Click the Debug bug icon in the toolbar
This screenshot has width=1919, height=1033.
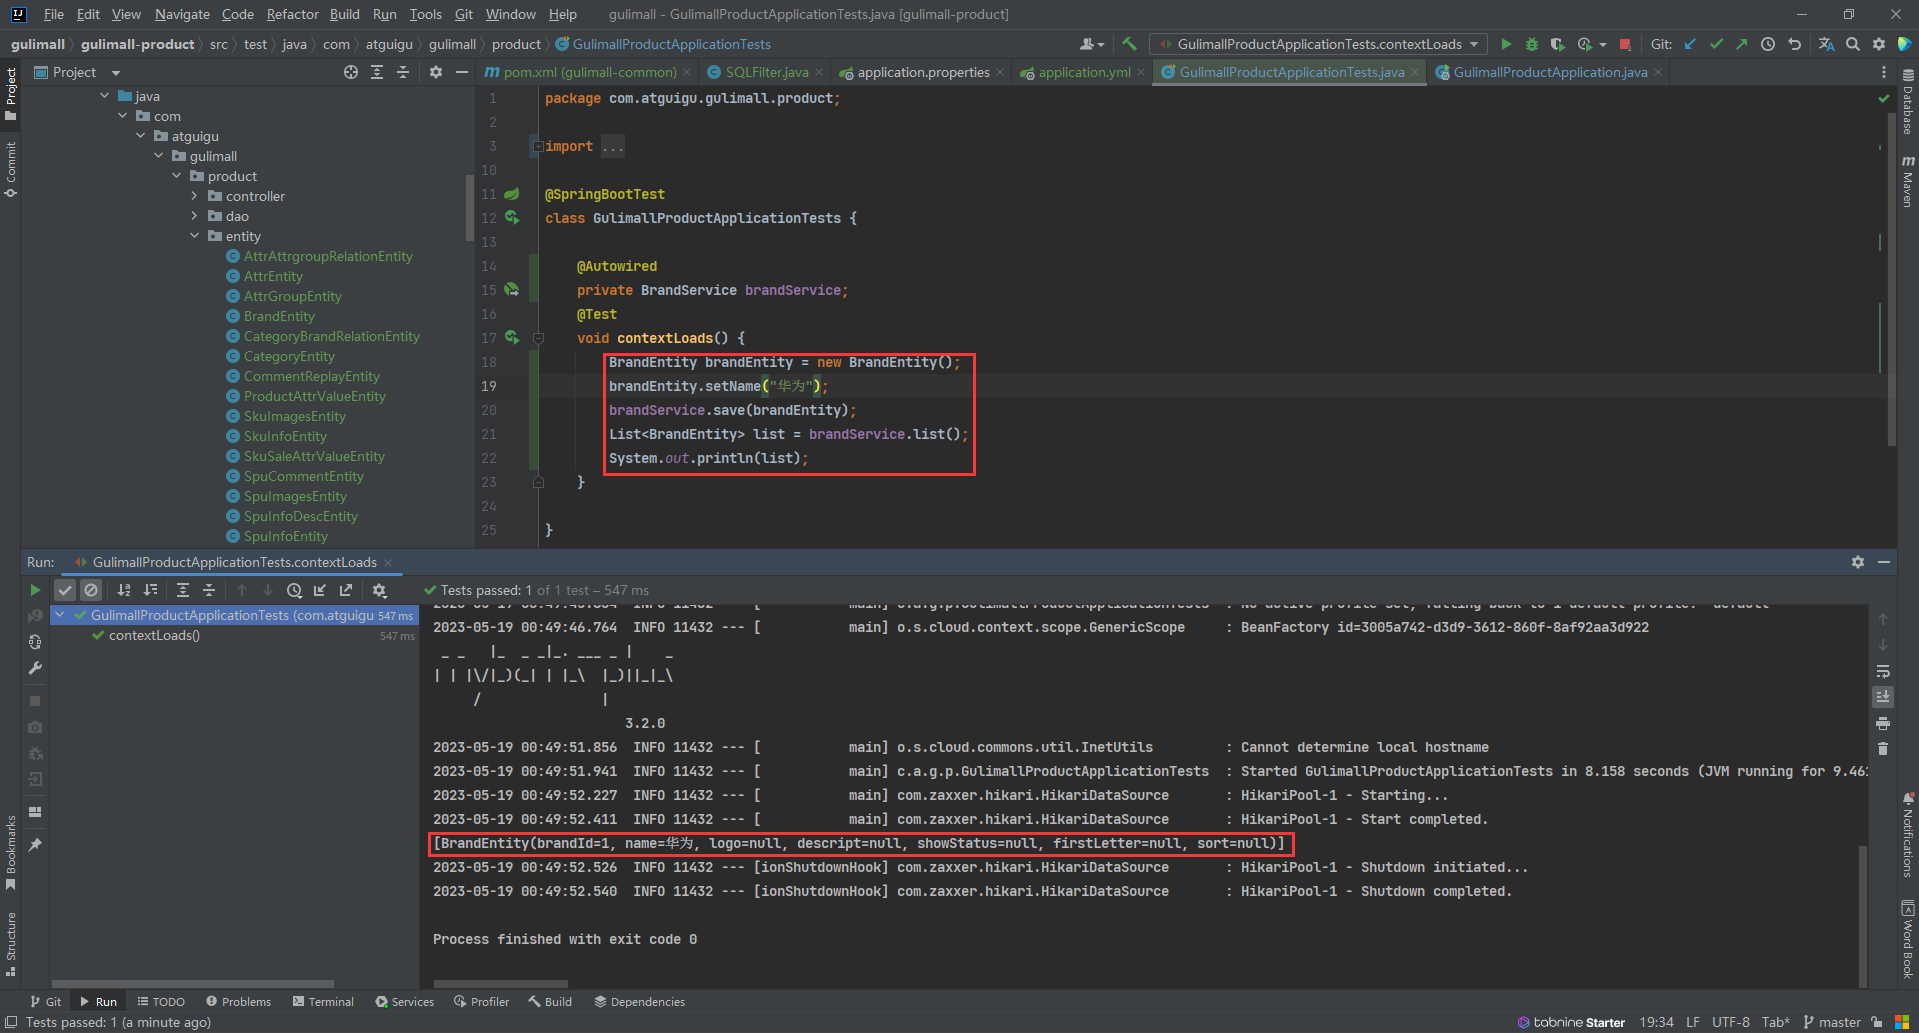pyautogui.click(x=1531, y=44)
